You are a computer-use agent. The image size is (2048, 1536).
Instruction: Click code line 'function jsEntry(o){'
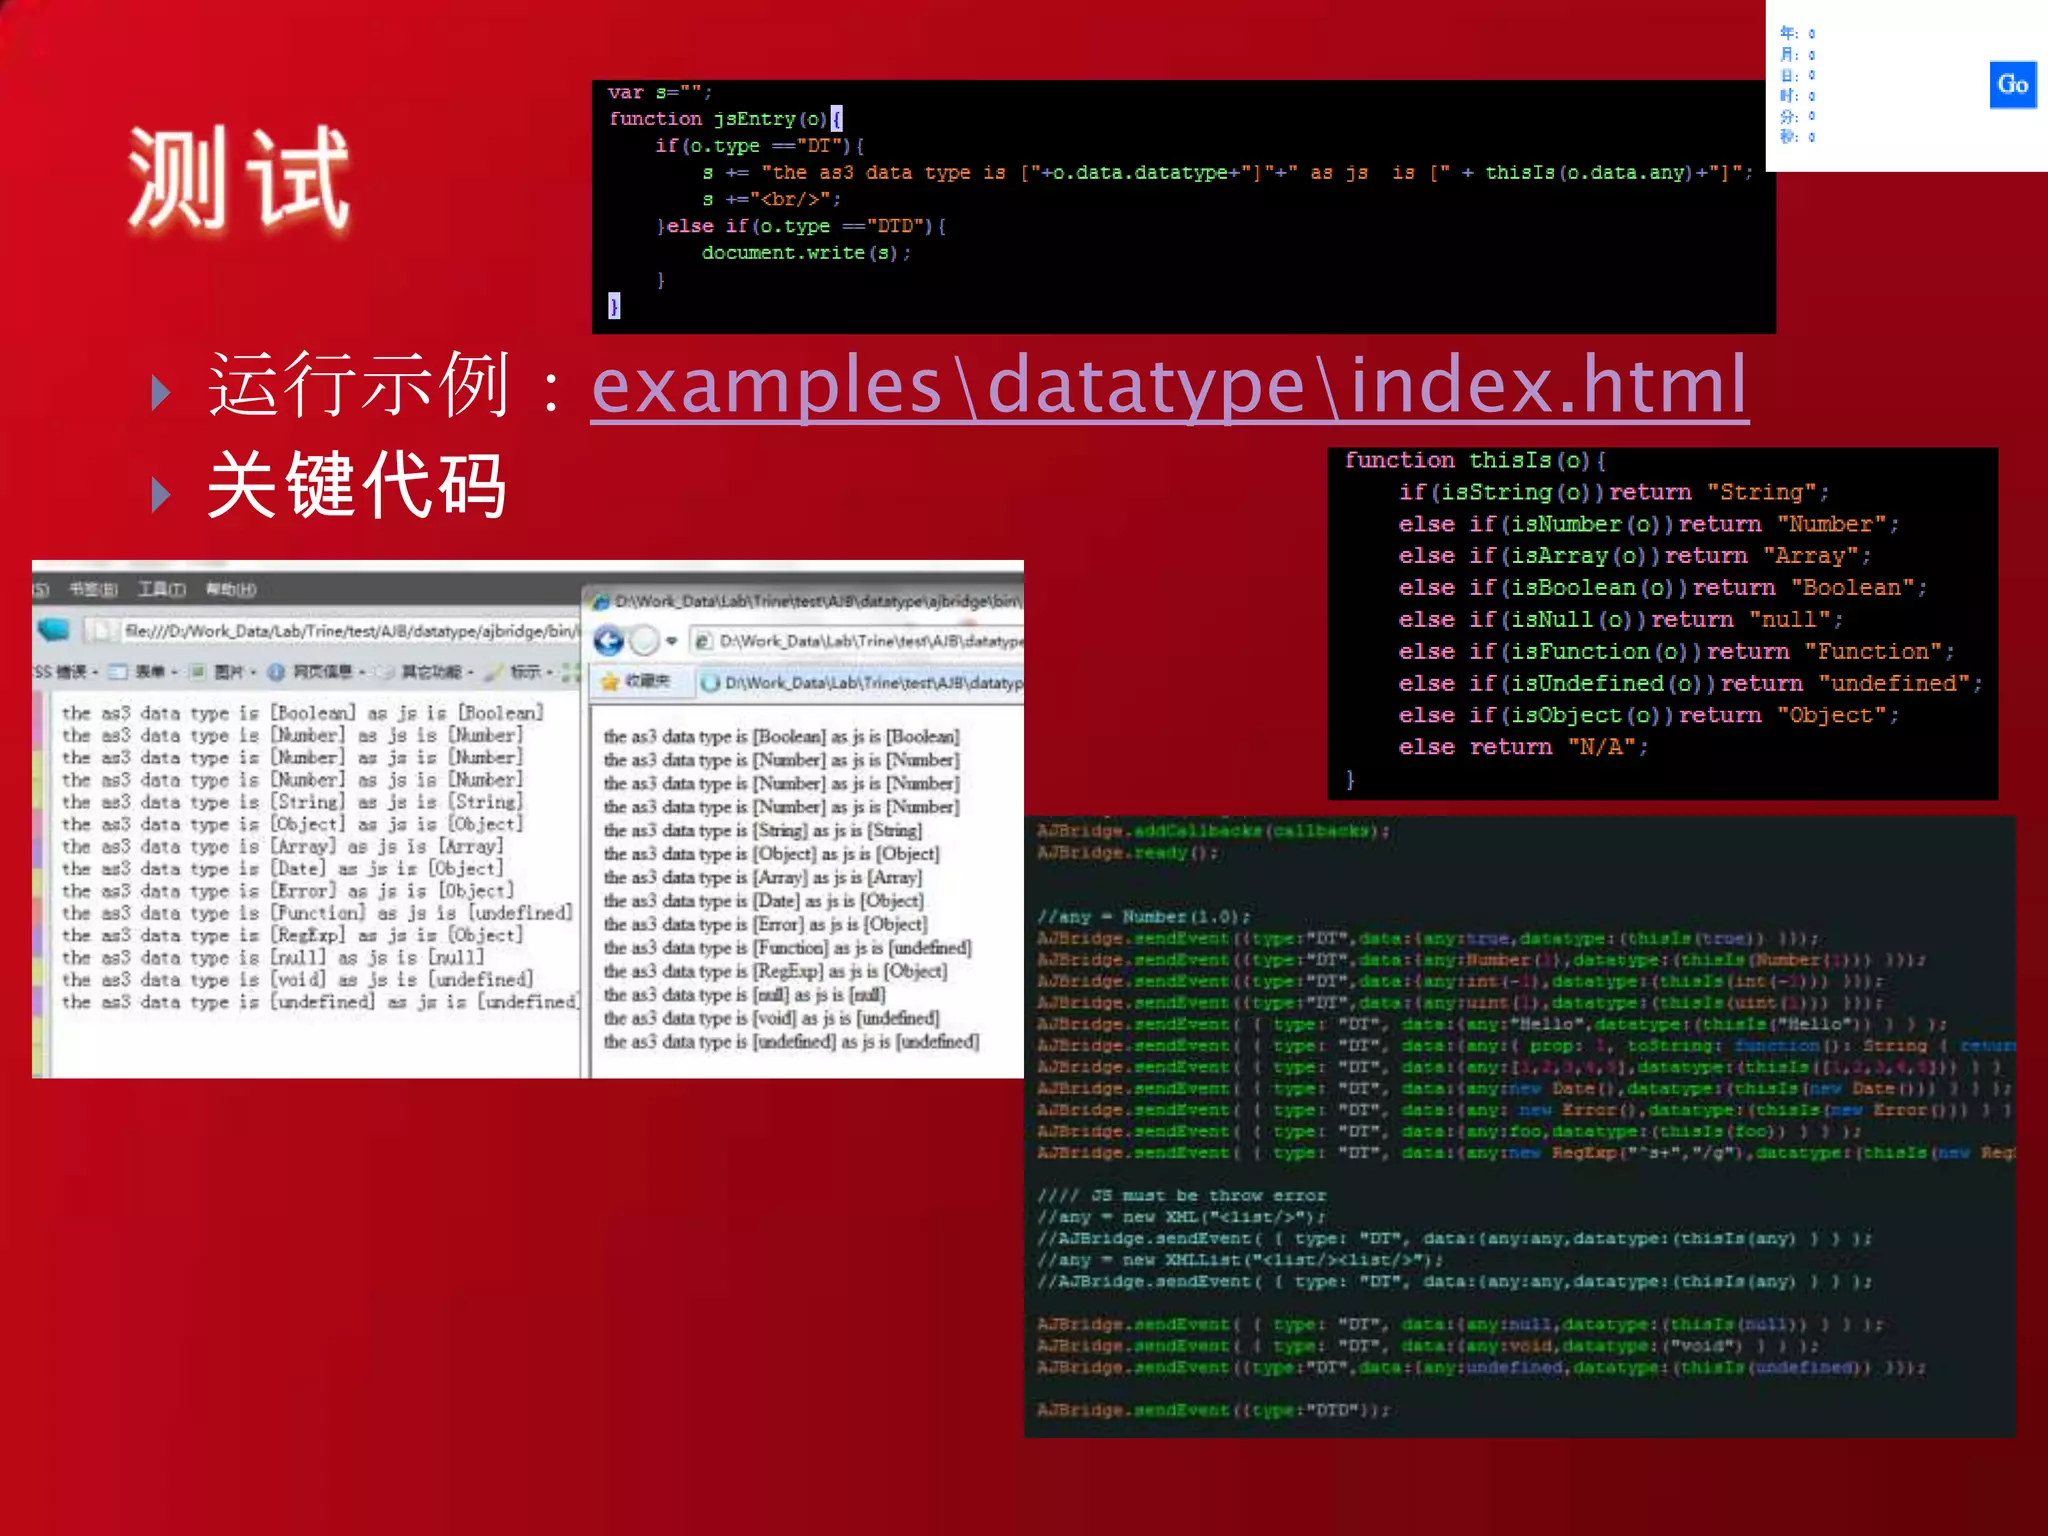tap(726, 119)
